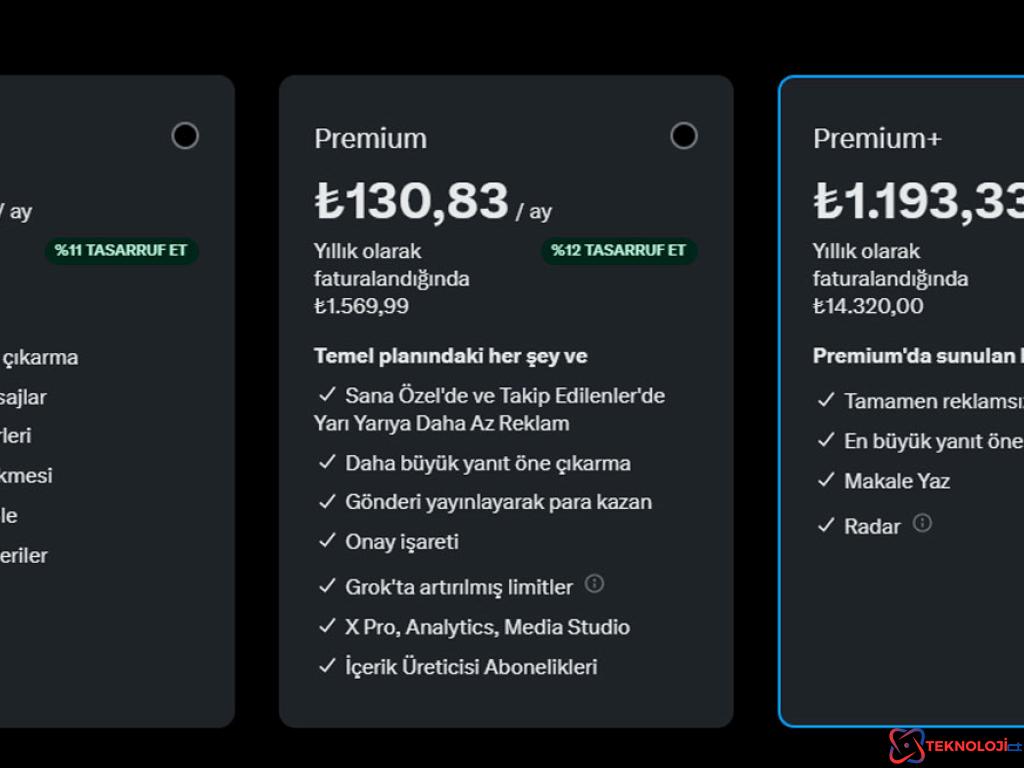Image resolution: width=1024 pixels, height=768 pixels.
Task: Open info icon next to Radar
Action: [x=922, y=523]
